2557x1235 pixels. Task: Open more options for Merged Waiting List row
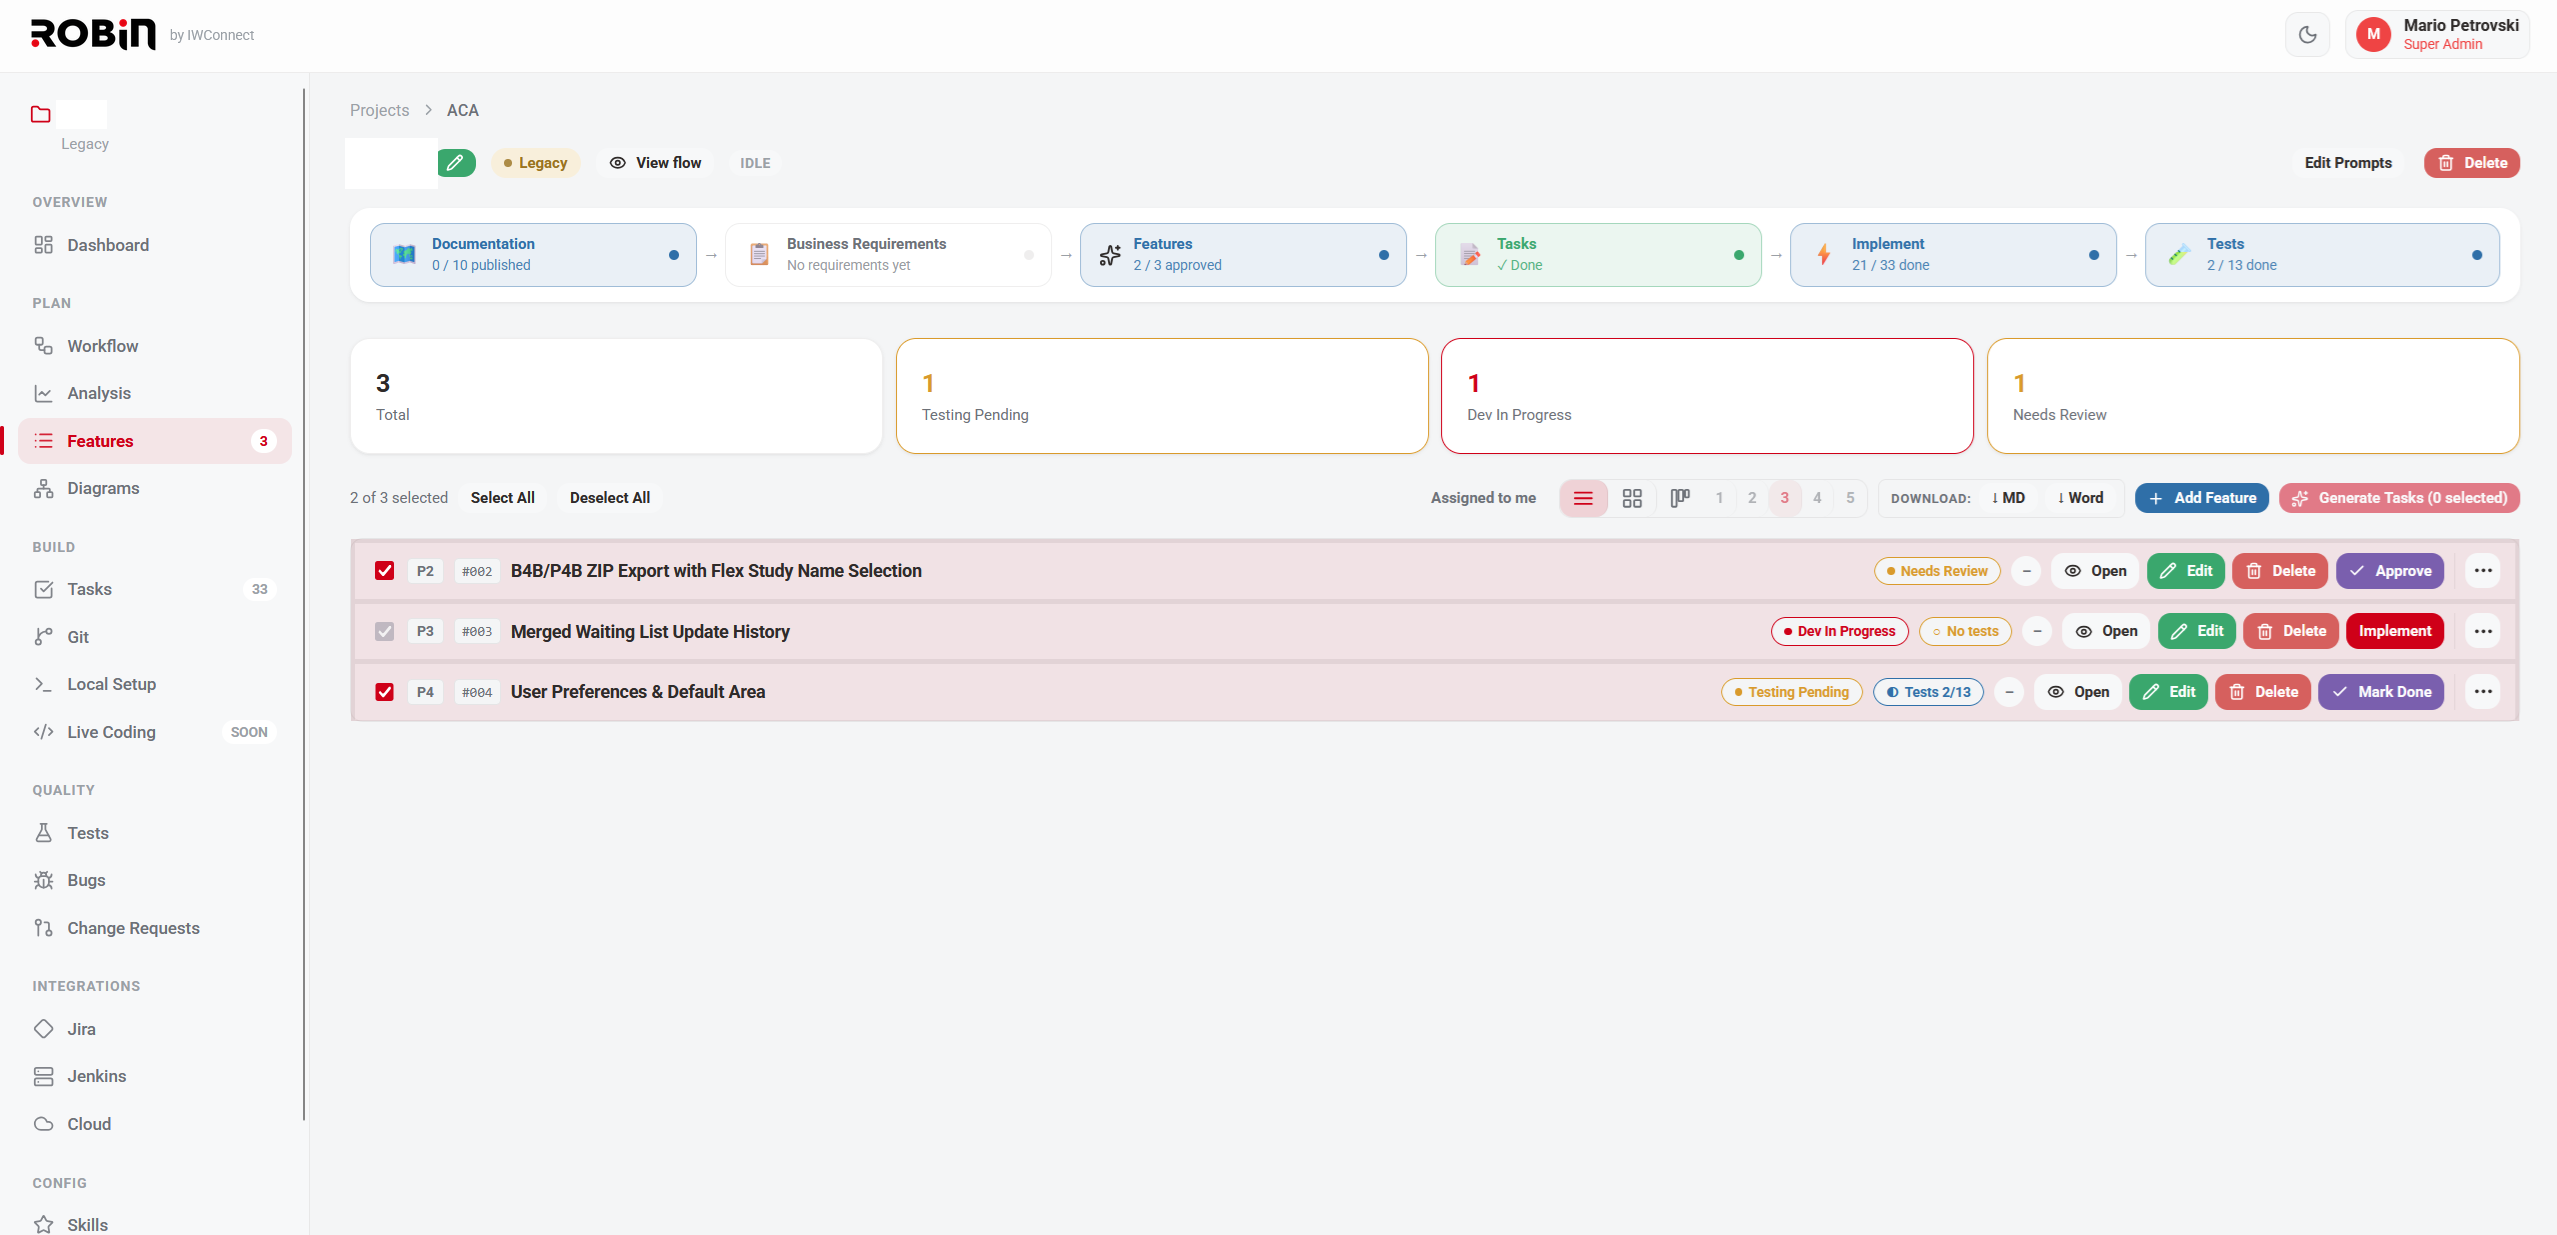coord(2482,631)
